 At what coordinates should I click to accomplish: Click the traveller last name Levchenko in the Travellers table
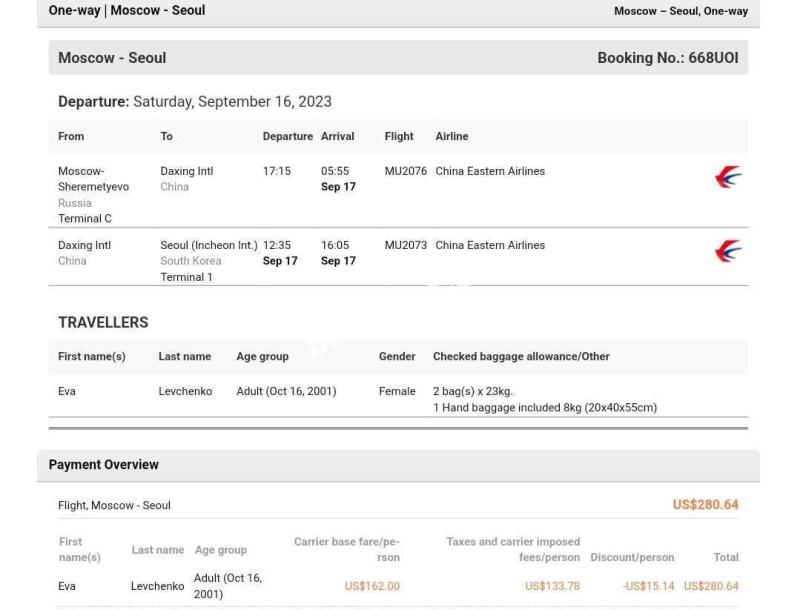point(185,391)
